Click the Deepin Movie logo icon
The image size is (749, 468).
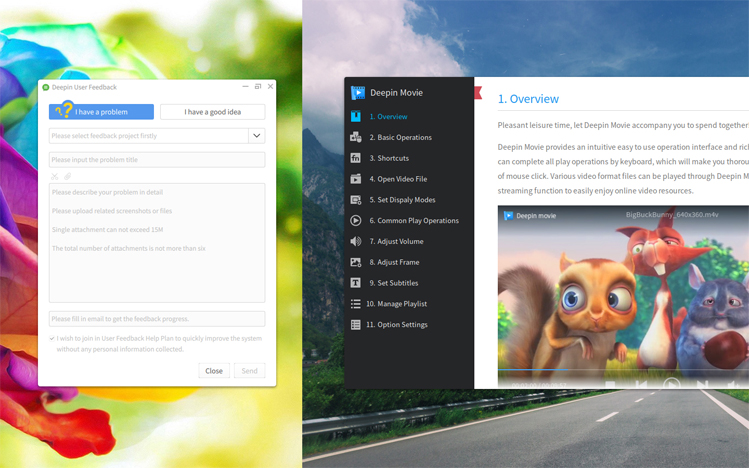point(358,93)
